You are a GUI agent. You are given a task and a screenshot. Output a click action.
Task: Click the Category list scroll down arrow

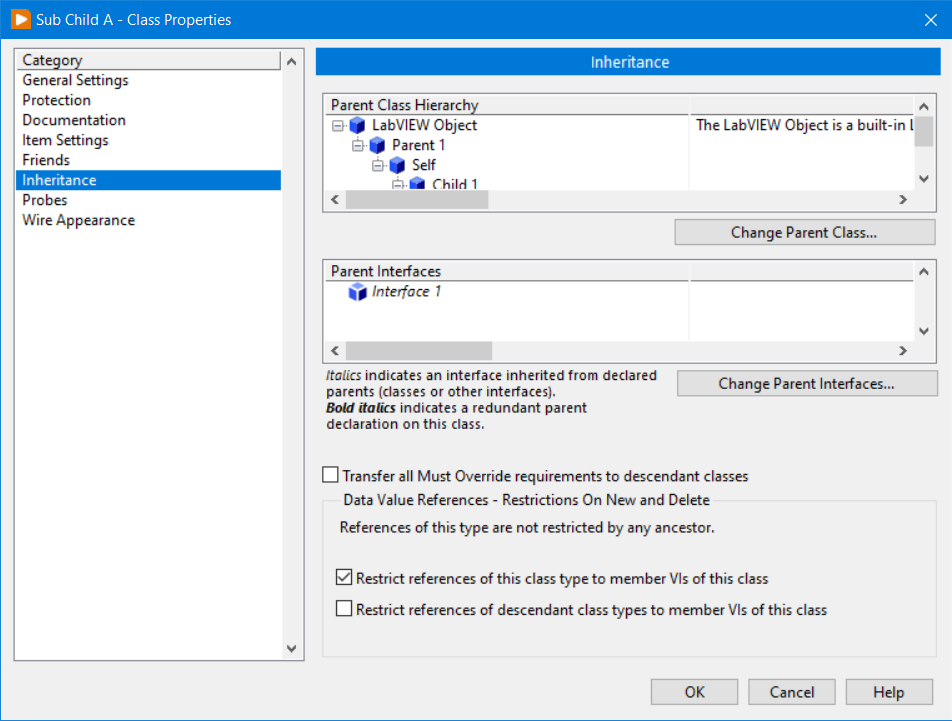tap(292, 648)
